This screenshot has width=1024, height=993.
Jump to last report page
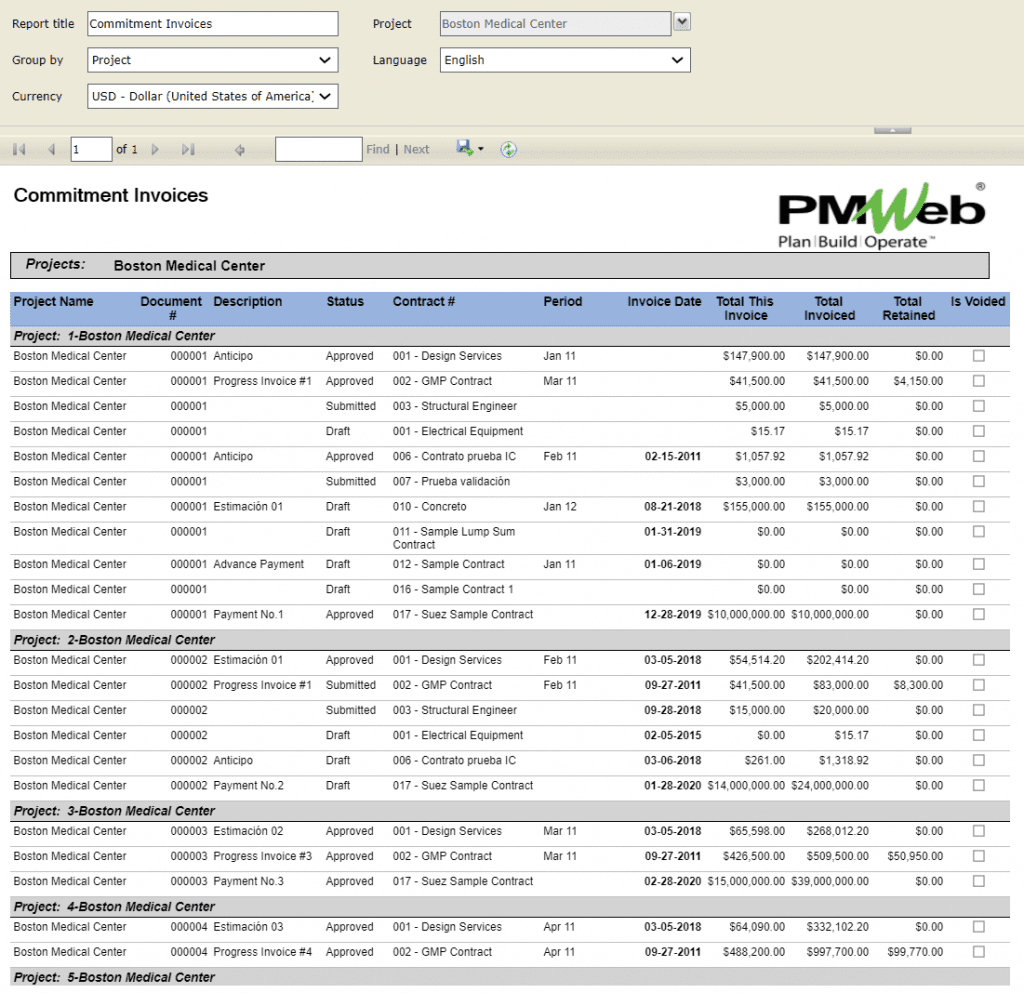pos(188,150)
